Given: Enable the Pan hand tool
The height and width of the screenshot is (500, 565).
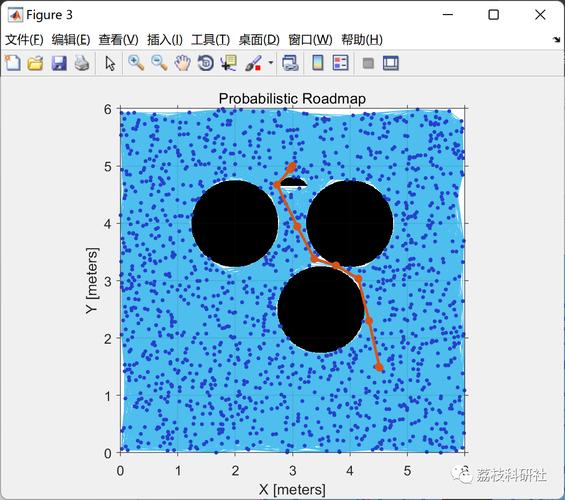Looking at the screenshot, I should [182, 63].
